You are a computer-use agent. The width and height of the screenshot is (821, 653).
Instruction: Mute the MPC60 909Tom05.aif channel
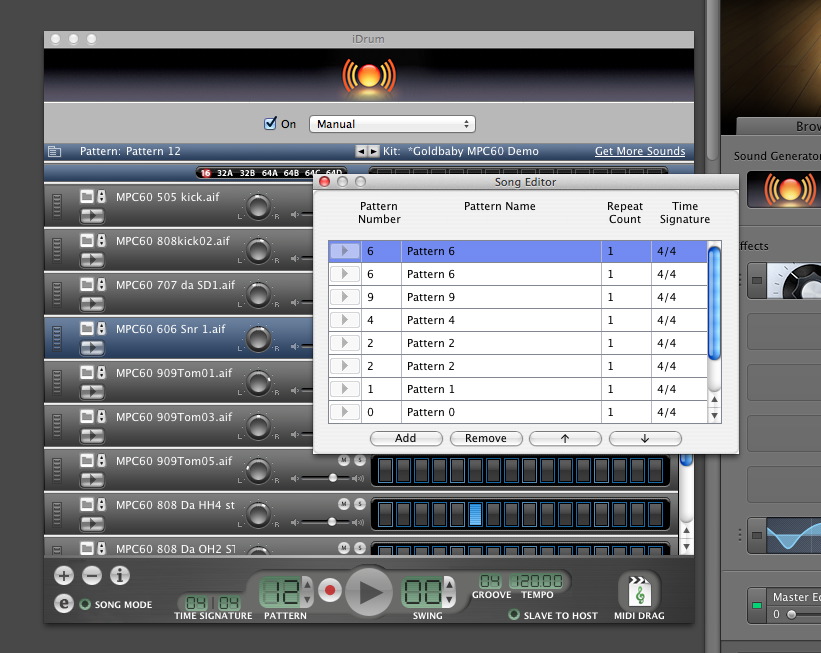[x=343, y=460]
